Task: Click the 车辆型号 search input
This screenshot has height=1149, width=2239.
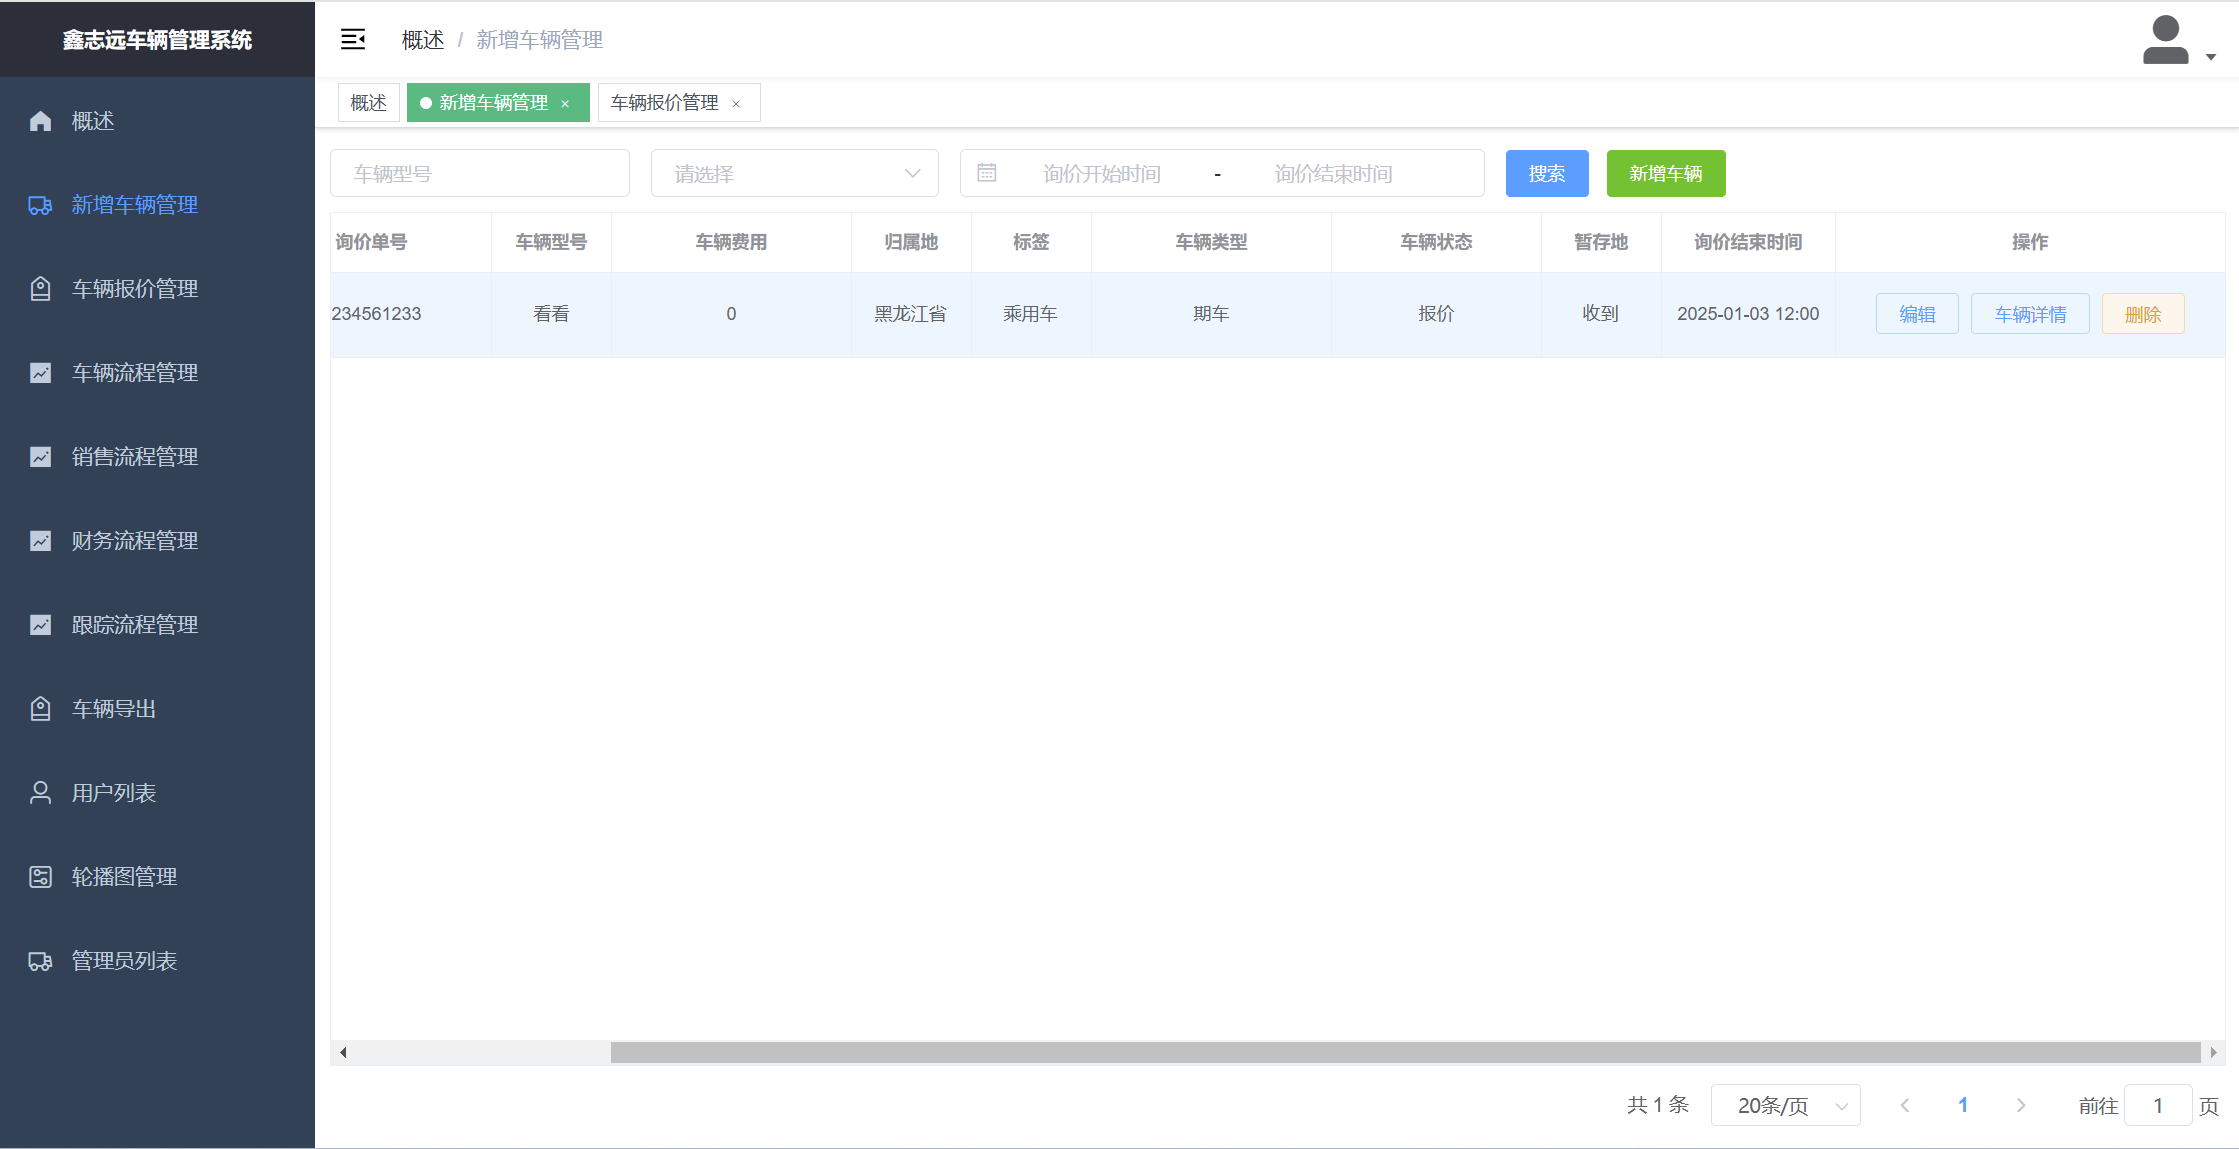Action: coord(480,173)
